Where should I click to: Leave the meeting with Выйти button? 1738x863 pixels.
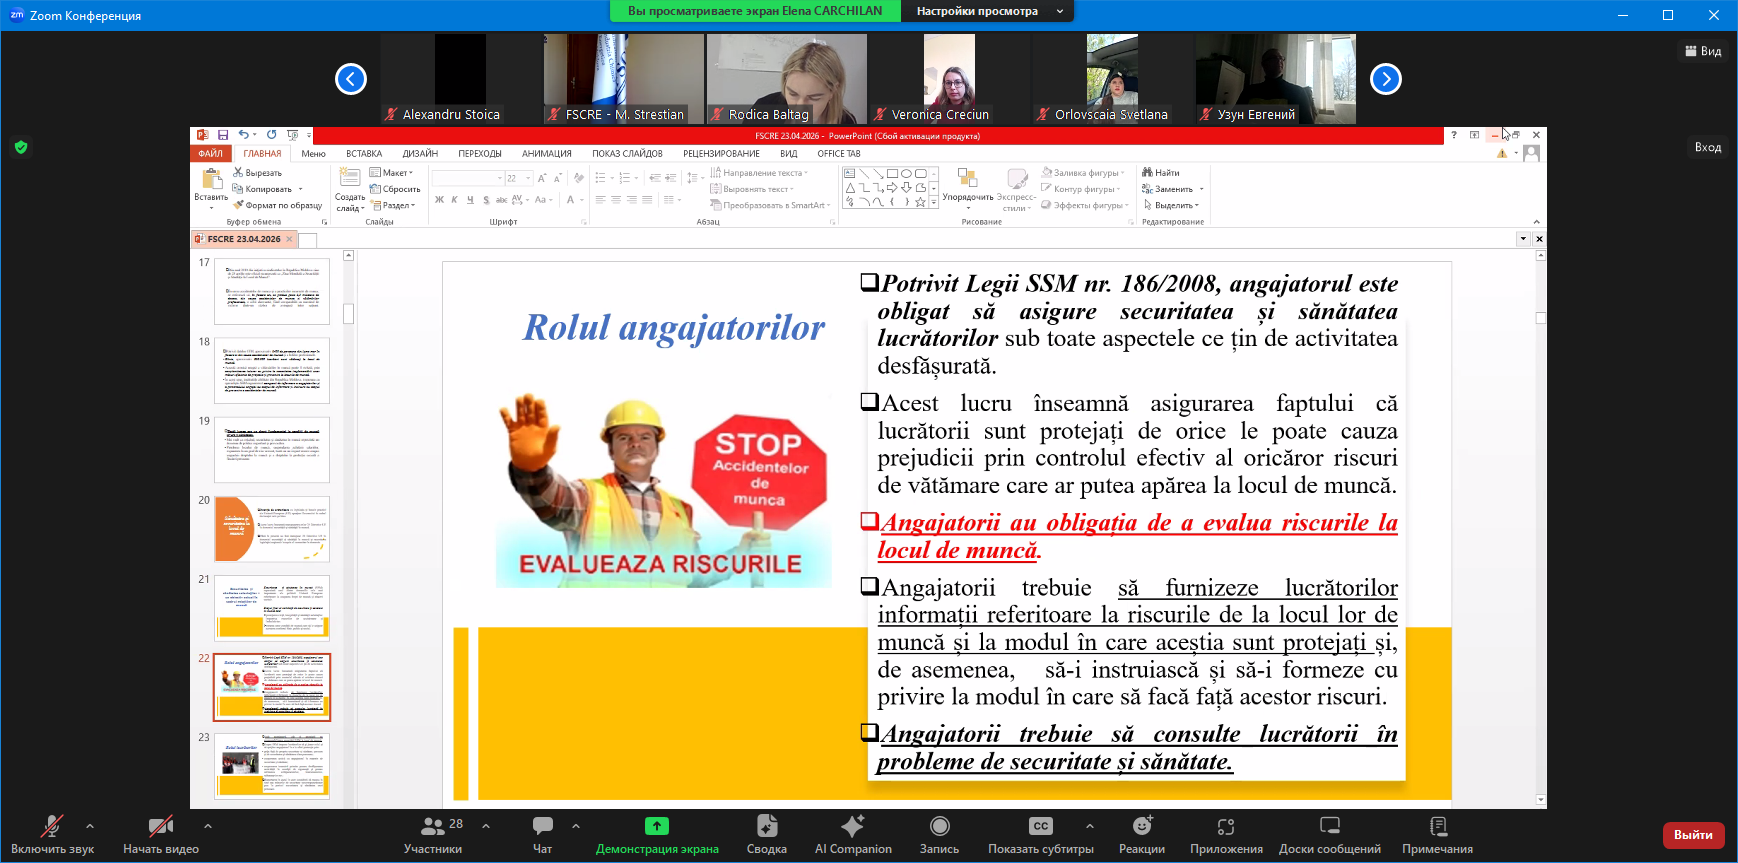[1693, 835]
